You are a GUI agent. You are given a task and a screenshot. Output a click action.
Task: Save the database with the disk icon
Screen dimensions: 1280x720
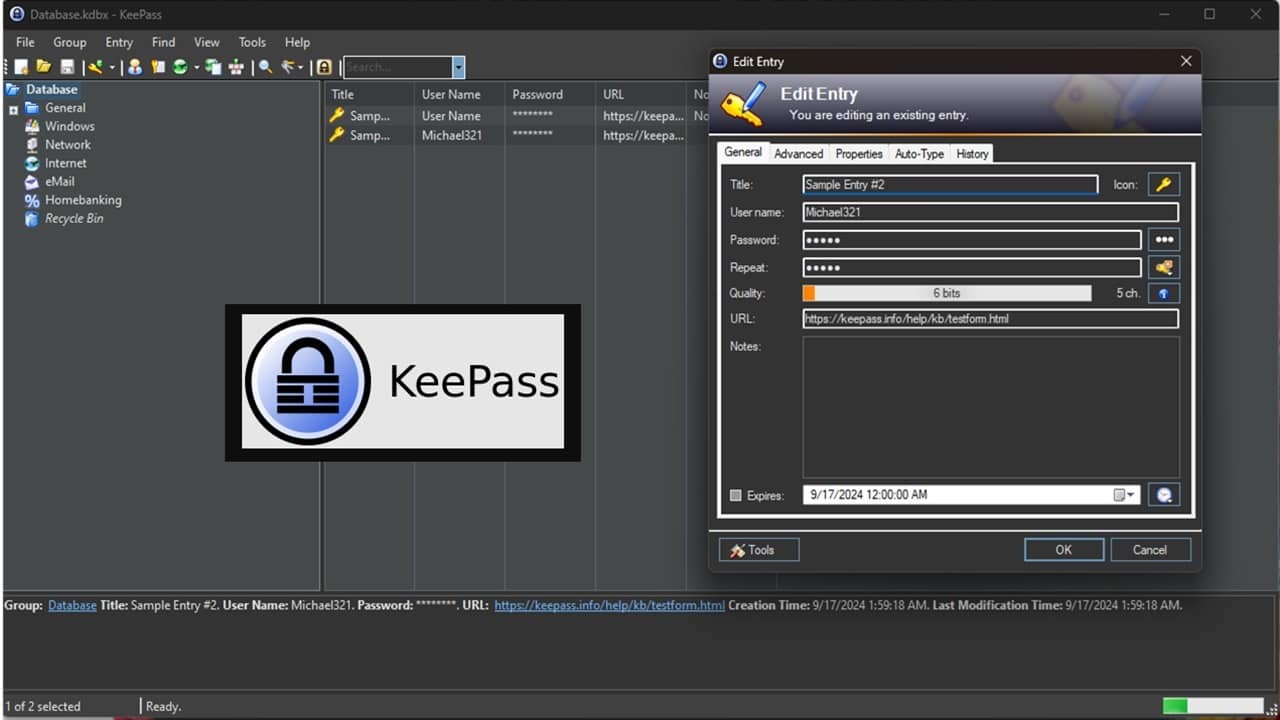pos(67,67)
